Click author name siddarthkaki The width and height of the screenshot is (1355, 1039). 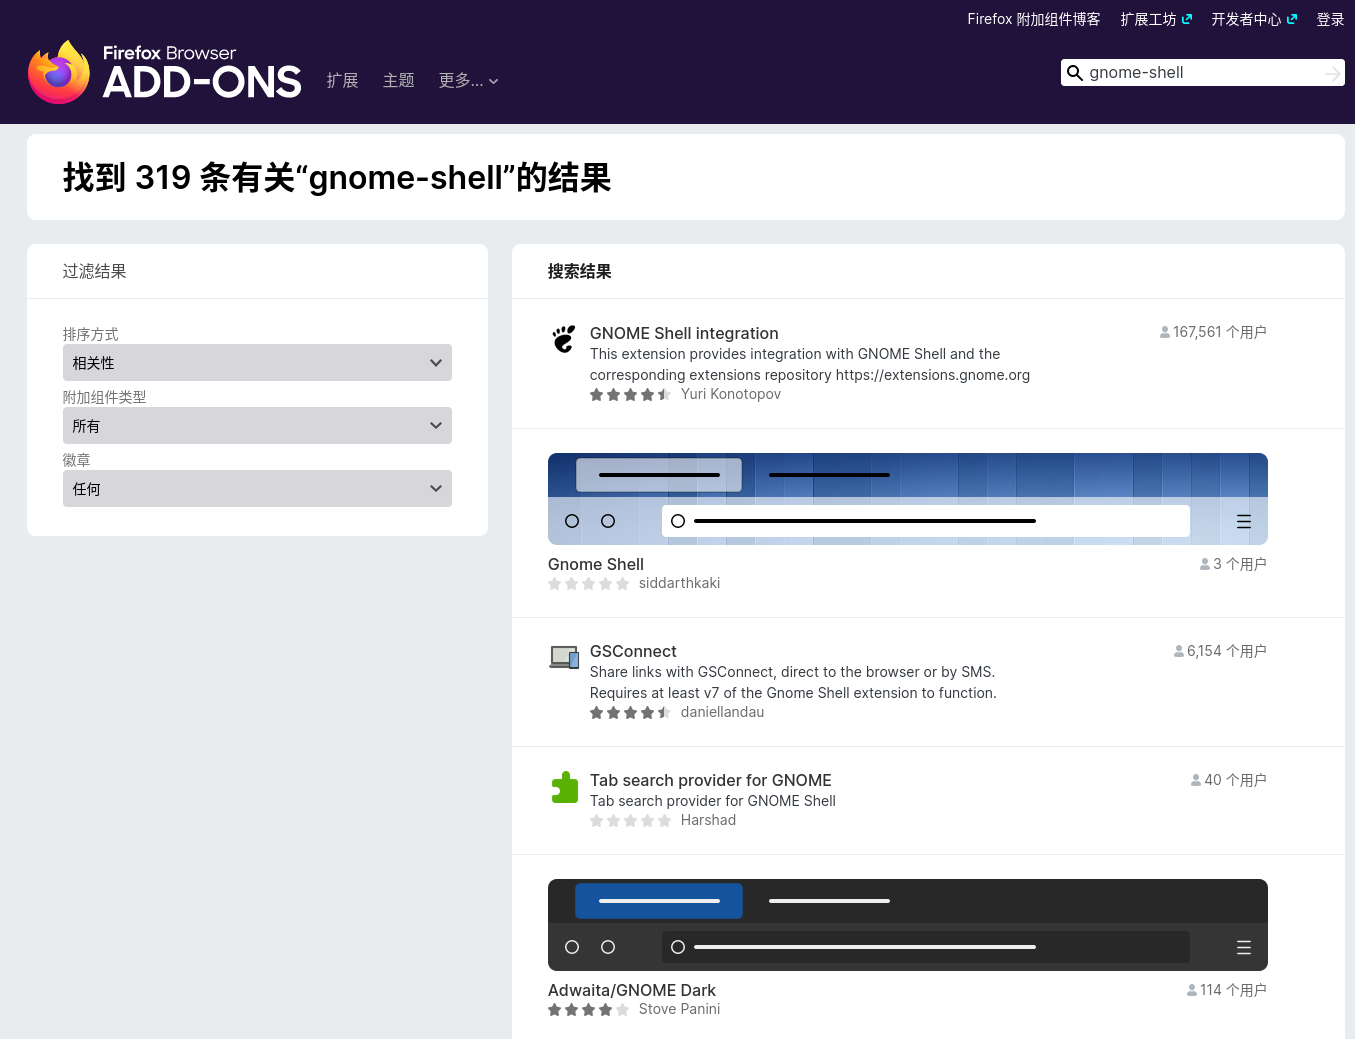679,583
